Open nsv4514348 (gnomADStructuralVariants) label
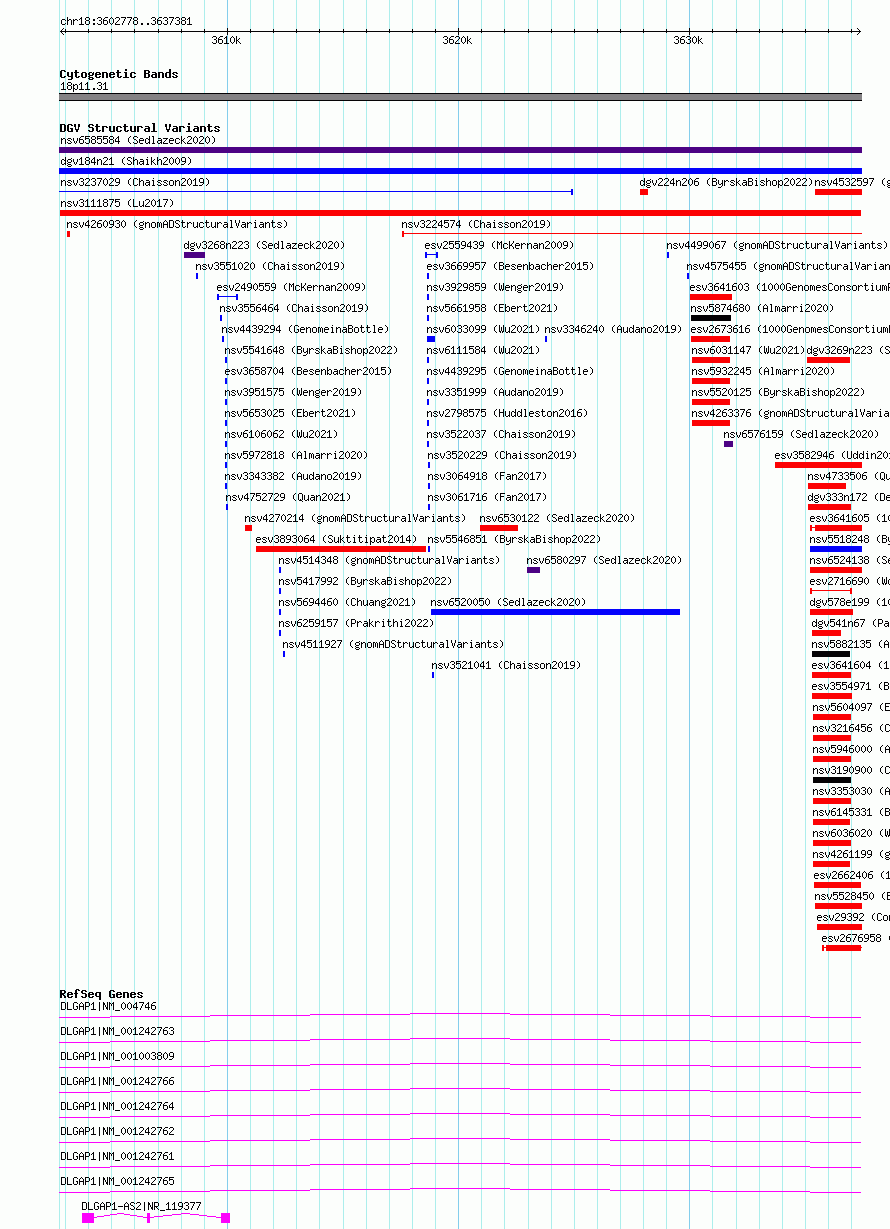This screenshot has width=890, height=1229. coord(389,560)
